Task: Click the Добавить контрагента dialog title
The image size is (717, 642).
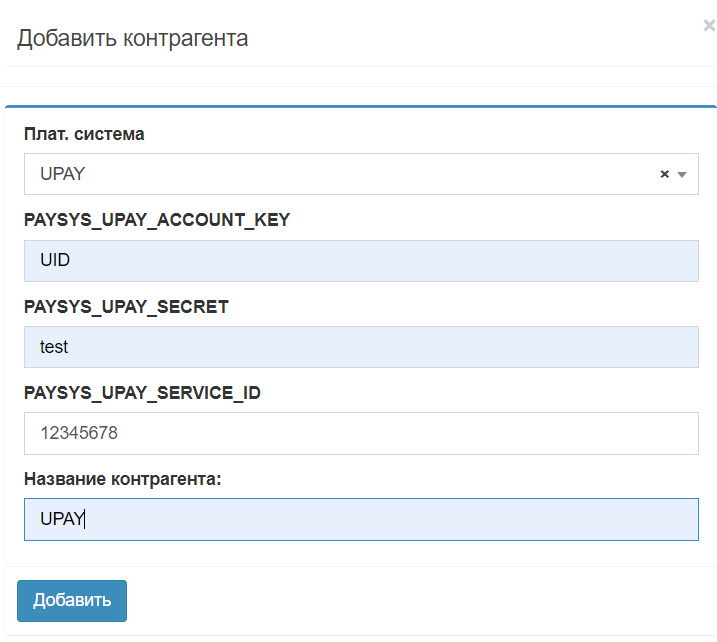Action: [x=132, y=39]
